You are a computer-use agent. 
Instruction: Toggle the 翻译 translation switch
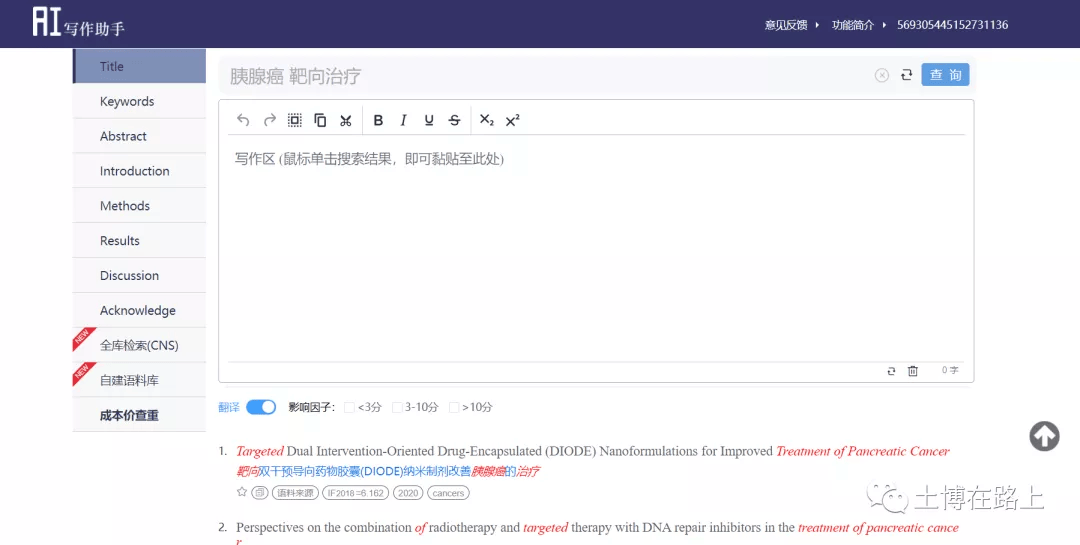(x=261, y=407)
